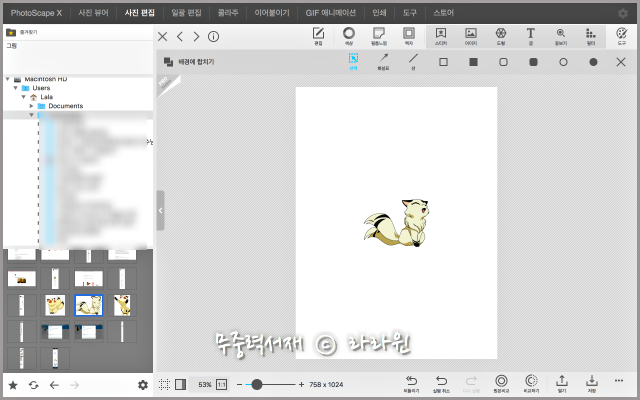Switch to GIF 애니메이션 tab
This screenshot has height=400, width=640.
[331, 13]
